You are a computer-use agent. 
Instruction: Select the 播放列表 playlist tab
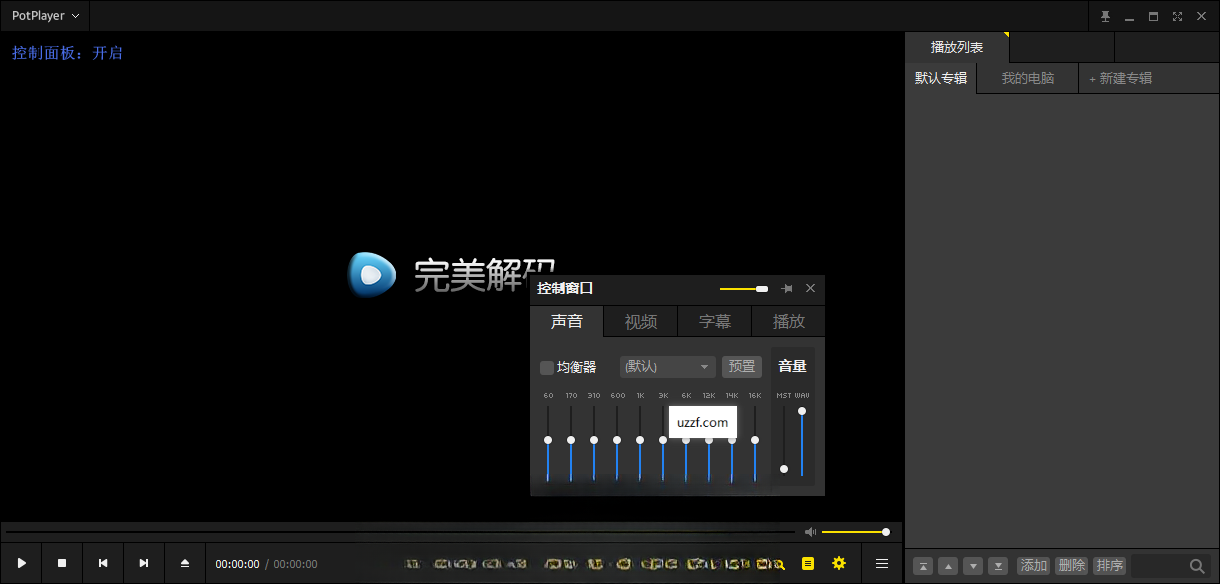click(x=957, y=47)
